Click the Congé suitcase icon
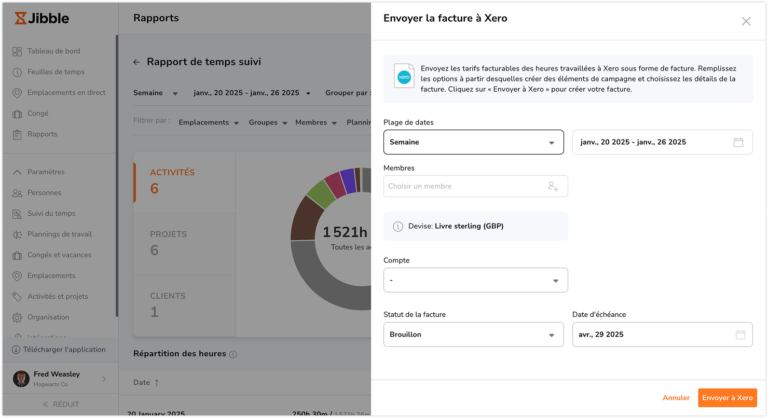Screen dimensions: 768x418 [x=17, y=114]
